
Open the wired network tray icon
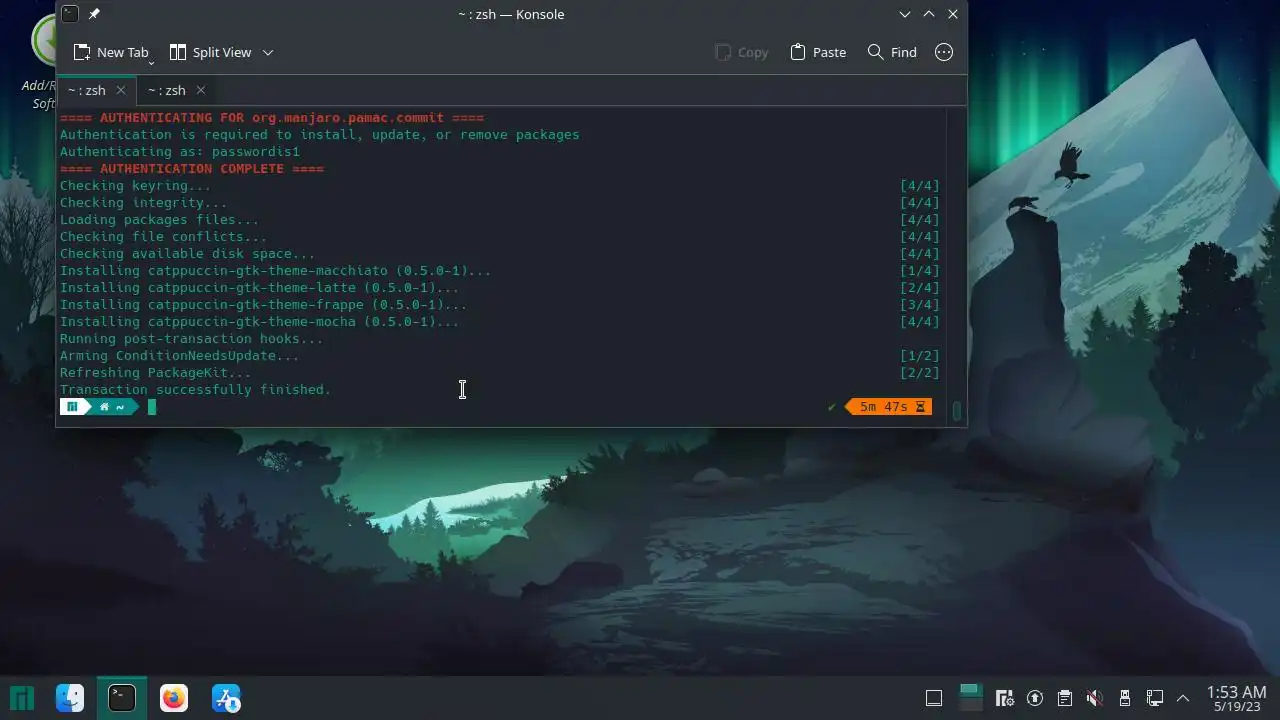[1155, 698]
